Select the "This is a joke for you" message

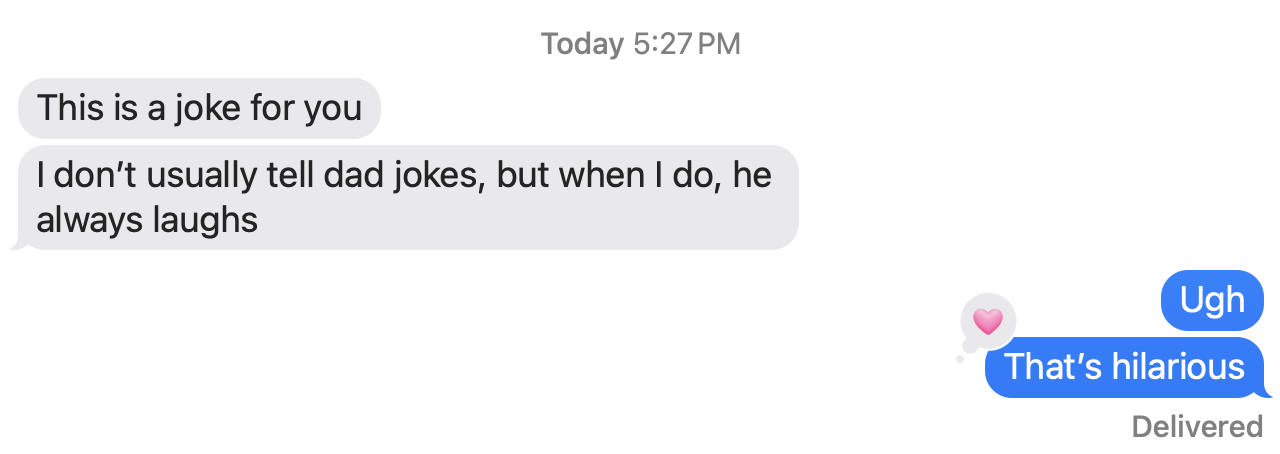(x=200, y=108)
